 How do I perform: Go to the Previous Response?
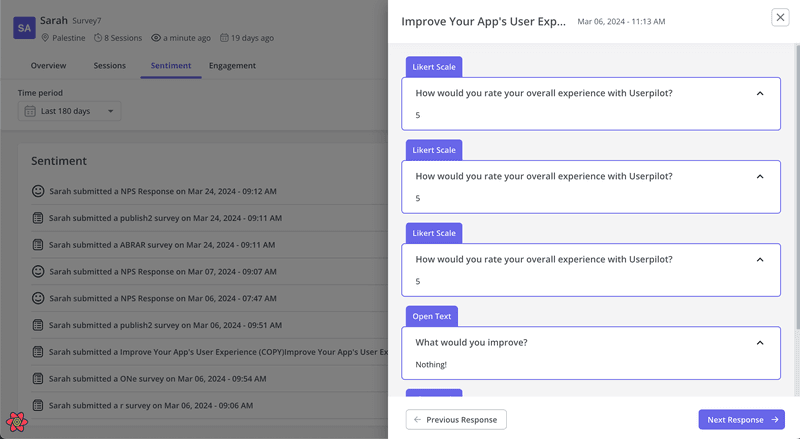coord(456,420)
